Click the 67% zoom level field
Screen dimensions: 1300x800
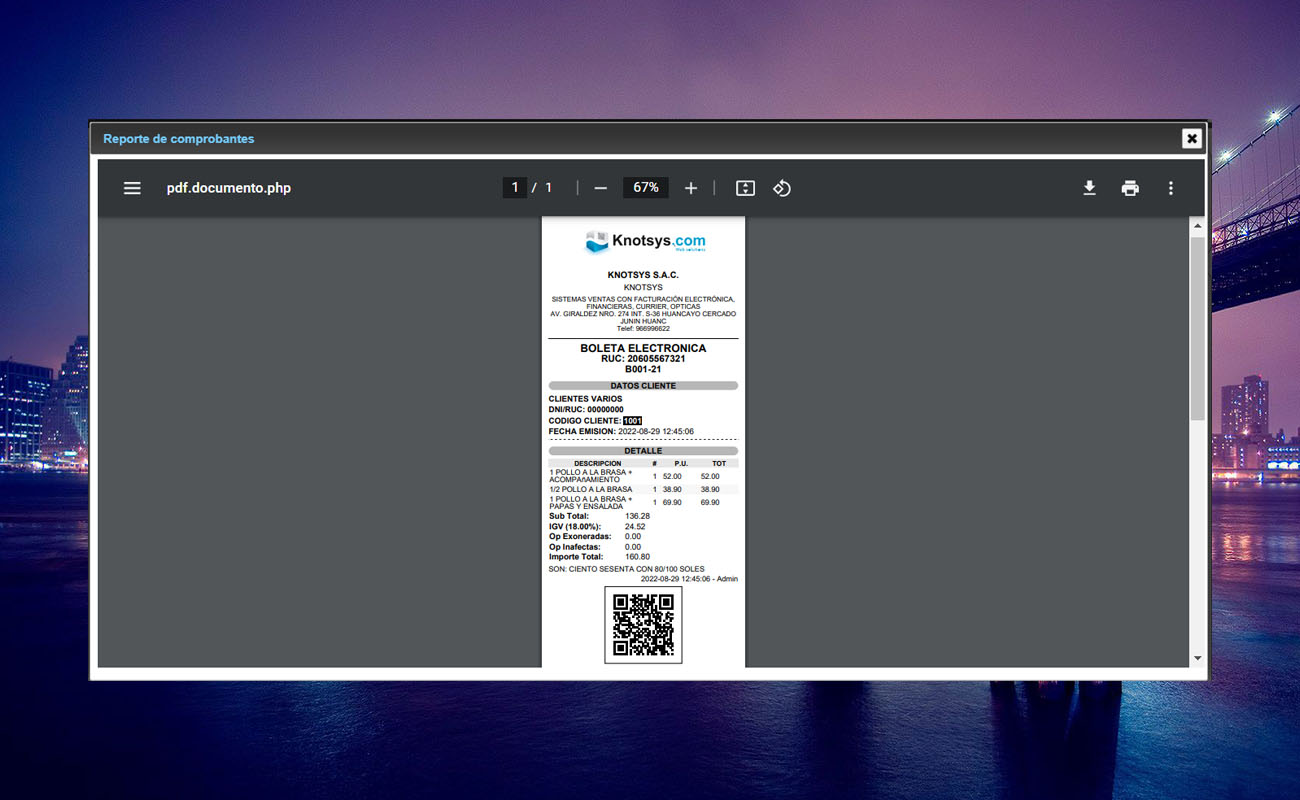pos(646,188)
